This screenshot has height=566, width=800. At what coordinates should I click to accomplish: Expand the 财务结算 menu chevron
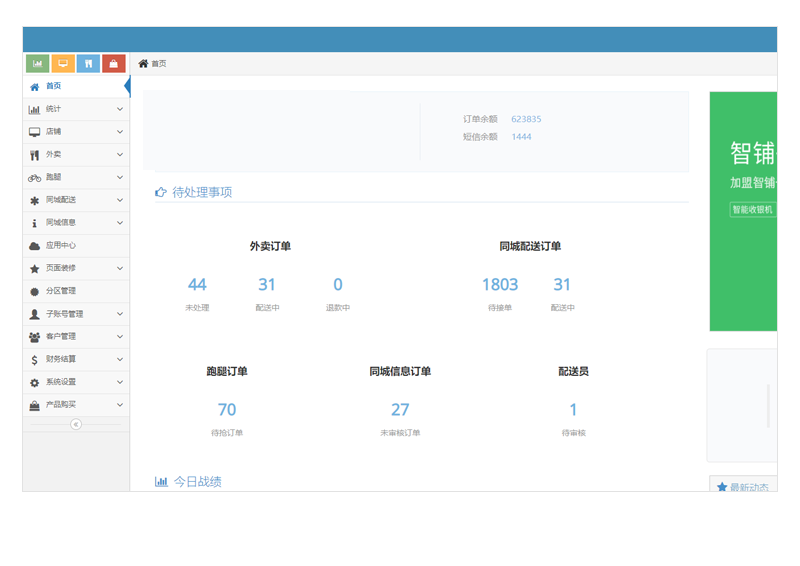[119, 359]
